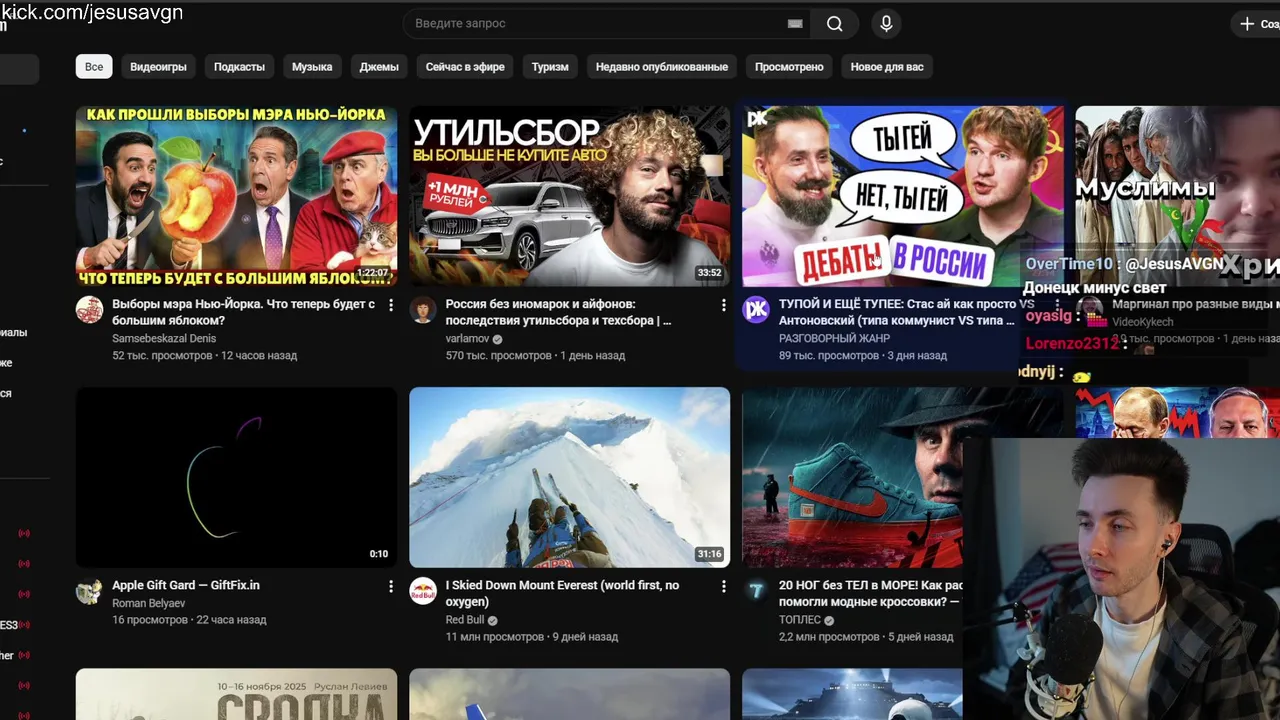This screenshot has height=720, width=1280.
Task: Open the Apple logo video thumbnail
Action: pyautogui.click(x=236, y=477)
